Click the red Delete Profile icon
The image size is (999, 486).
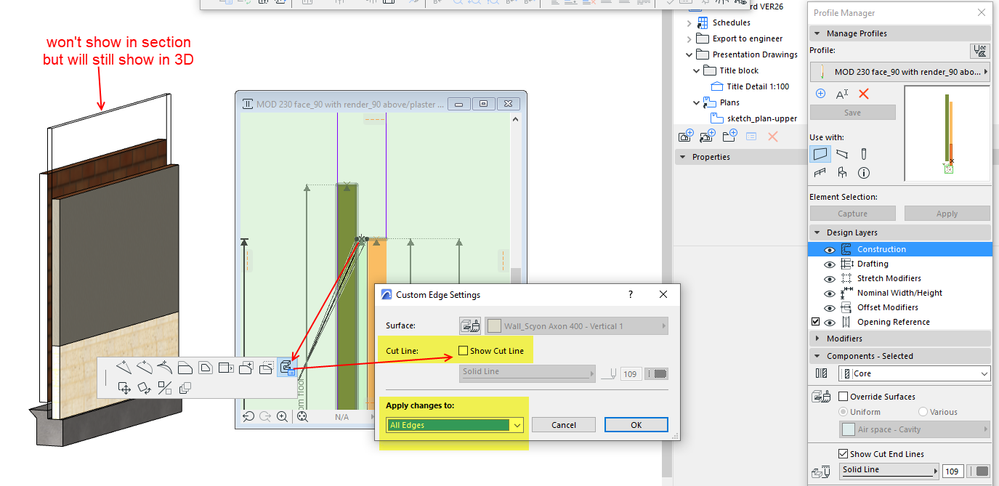[864, 94]
